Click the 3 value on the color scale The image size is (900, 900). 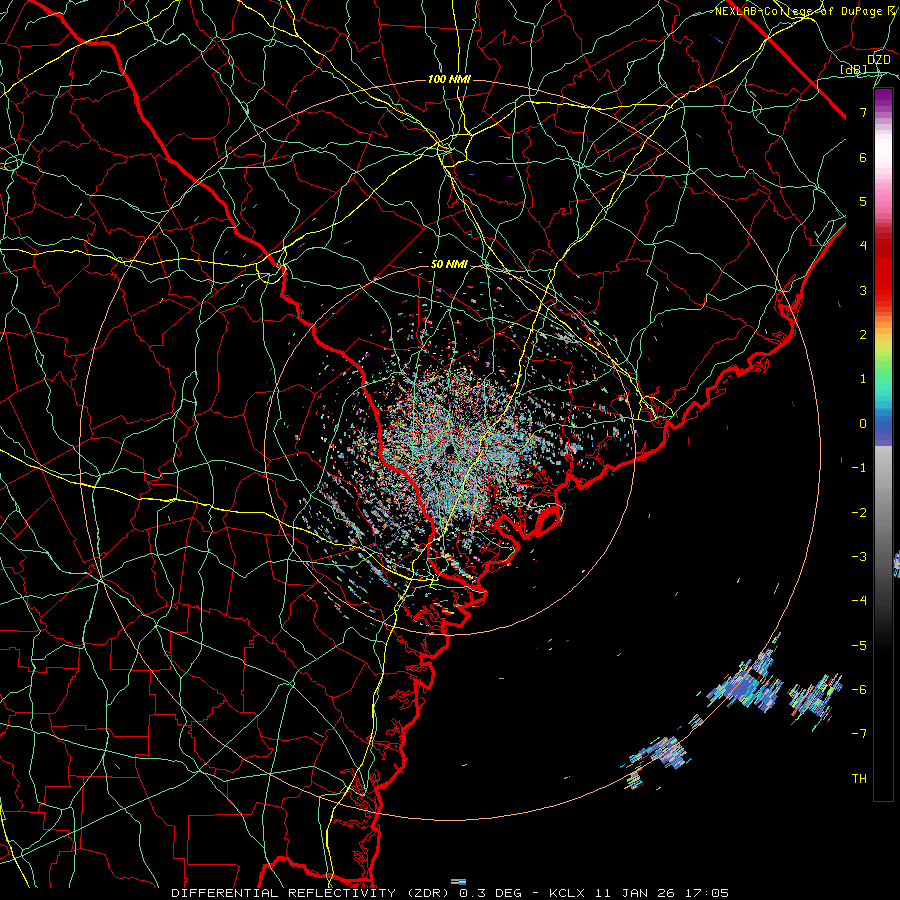(x=863, y=290)
